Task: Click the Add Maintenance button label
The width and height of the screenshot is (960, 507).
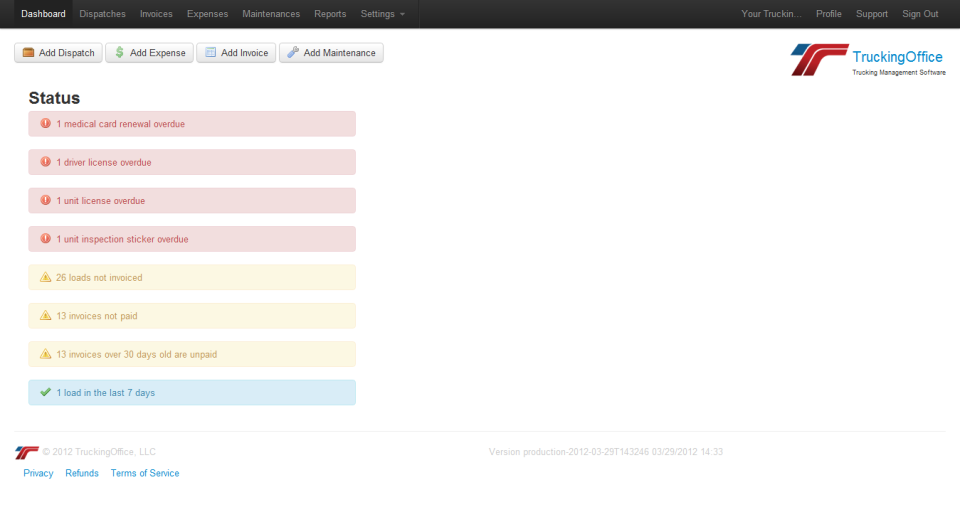Action: click(339, 53)
